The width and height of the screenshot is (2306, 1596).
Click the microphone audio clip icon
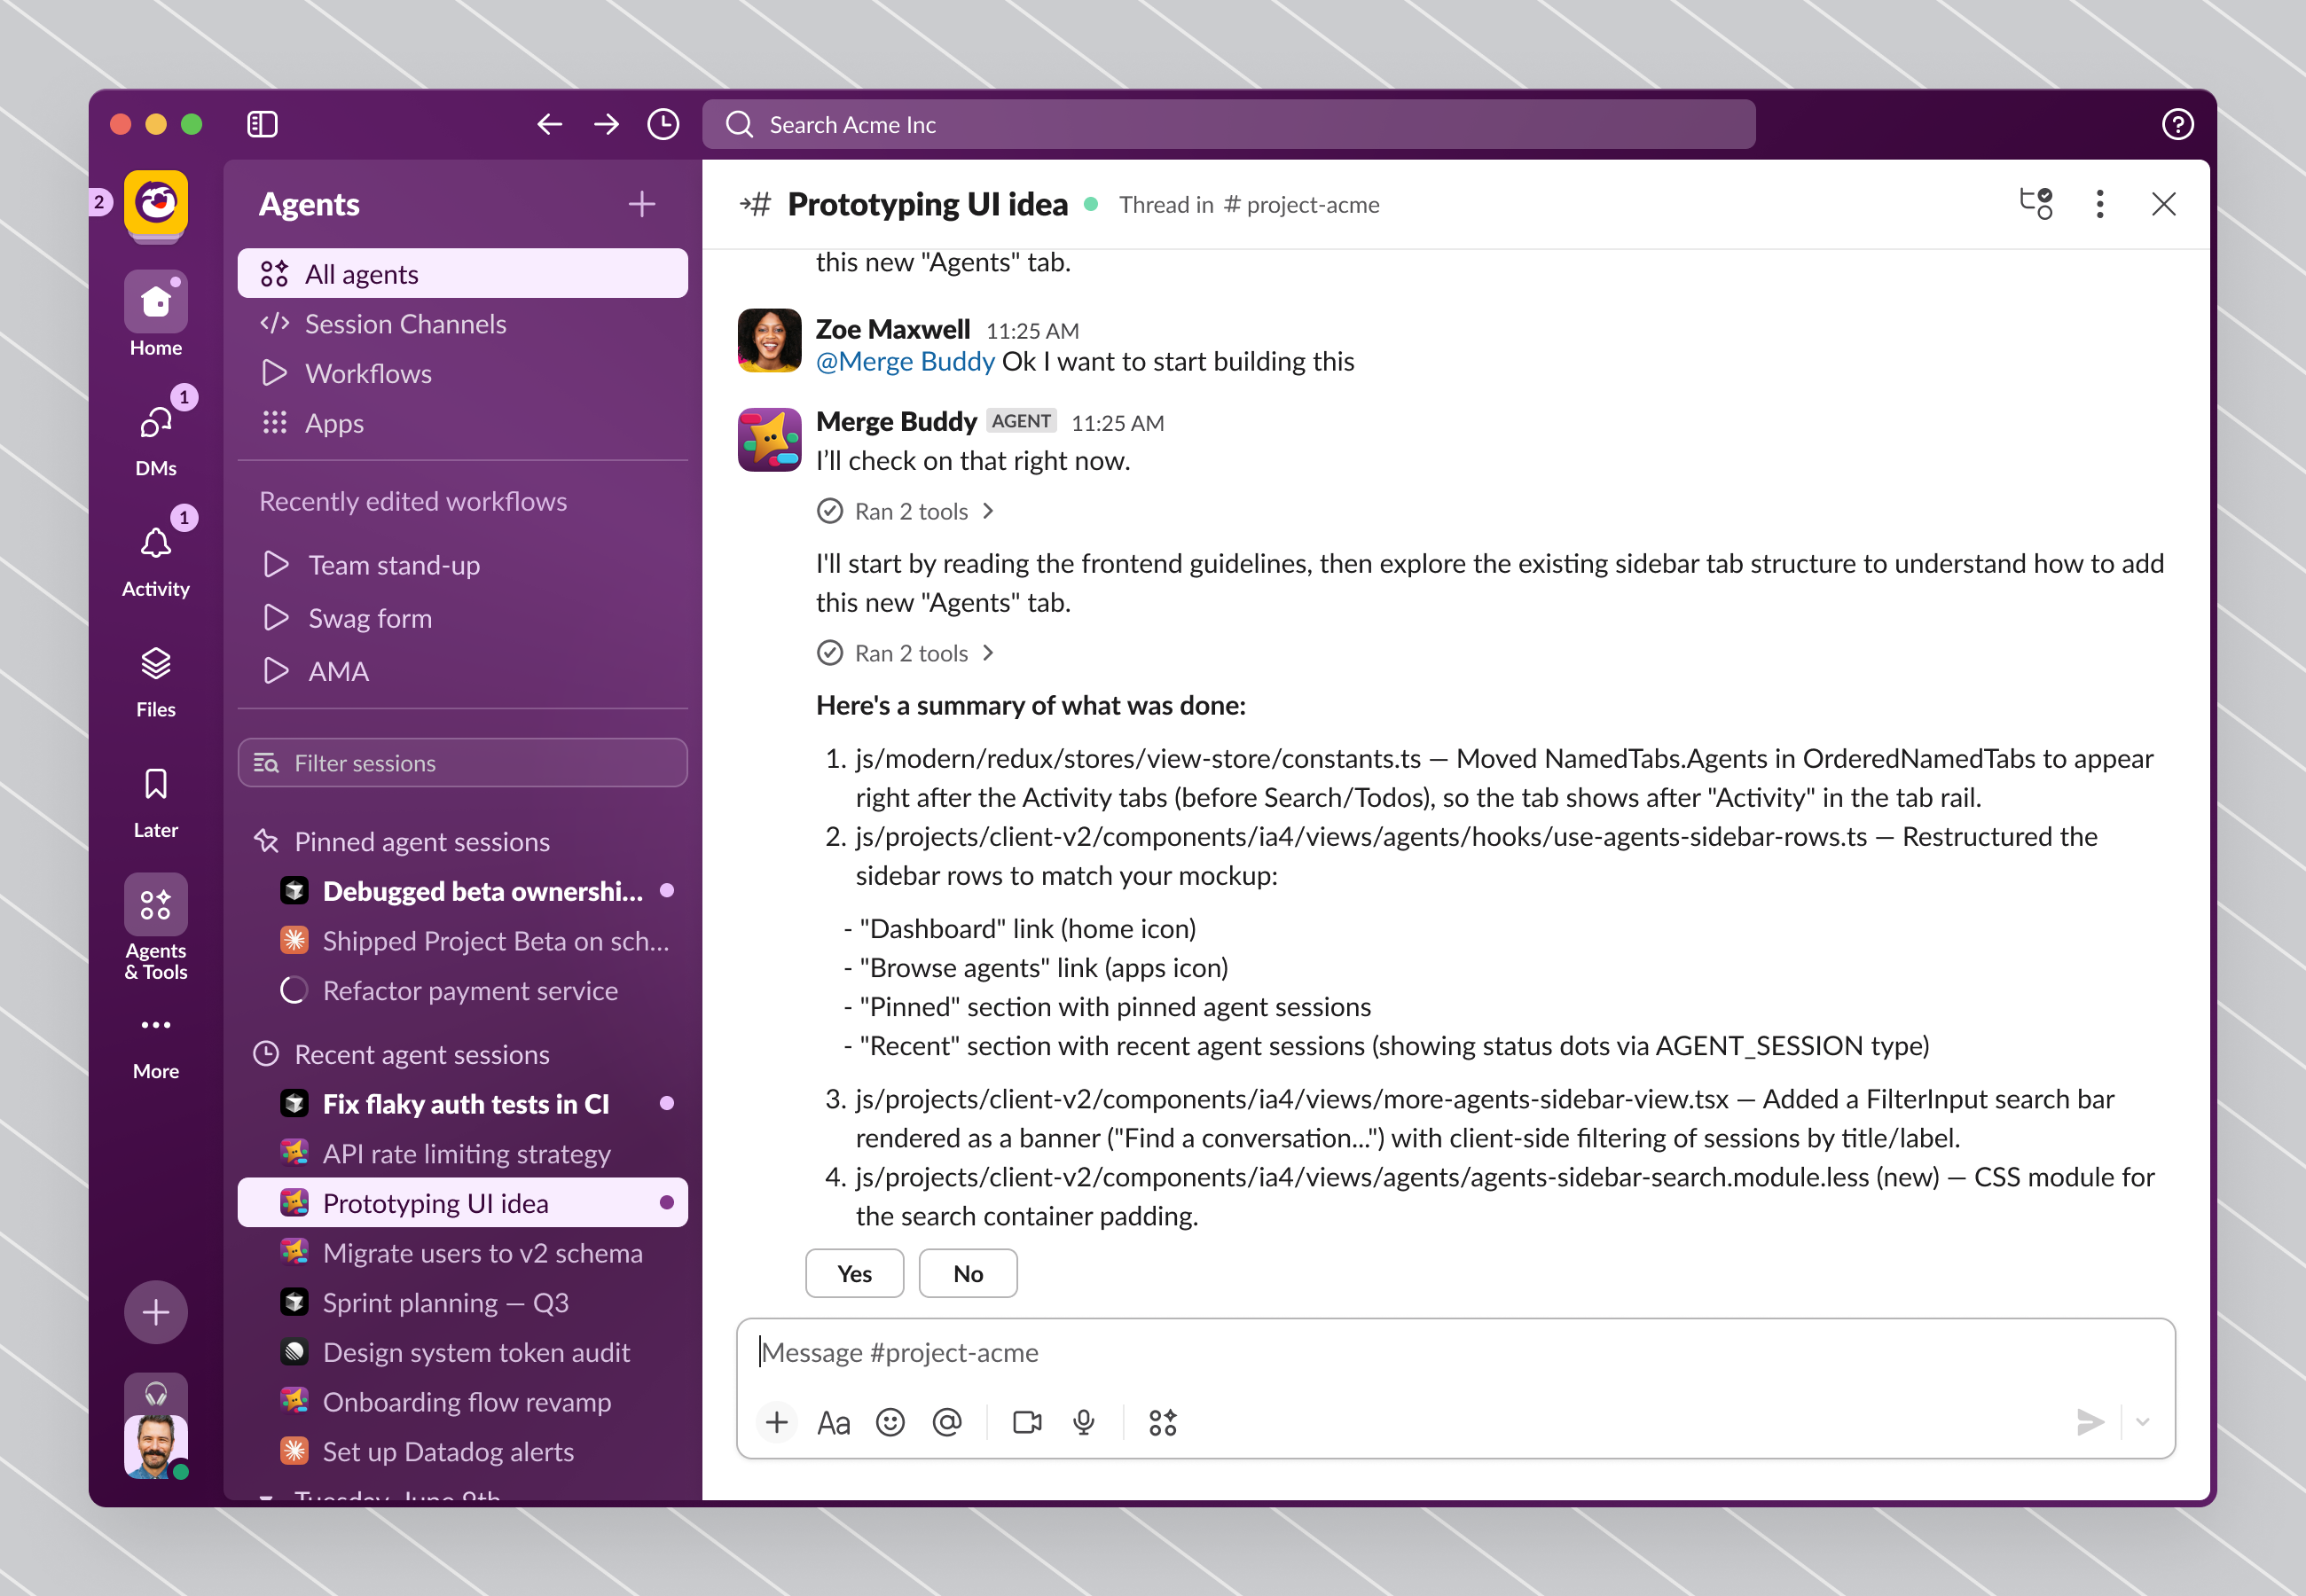(1083, 1421)
